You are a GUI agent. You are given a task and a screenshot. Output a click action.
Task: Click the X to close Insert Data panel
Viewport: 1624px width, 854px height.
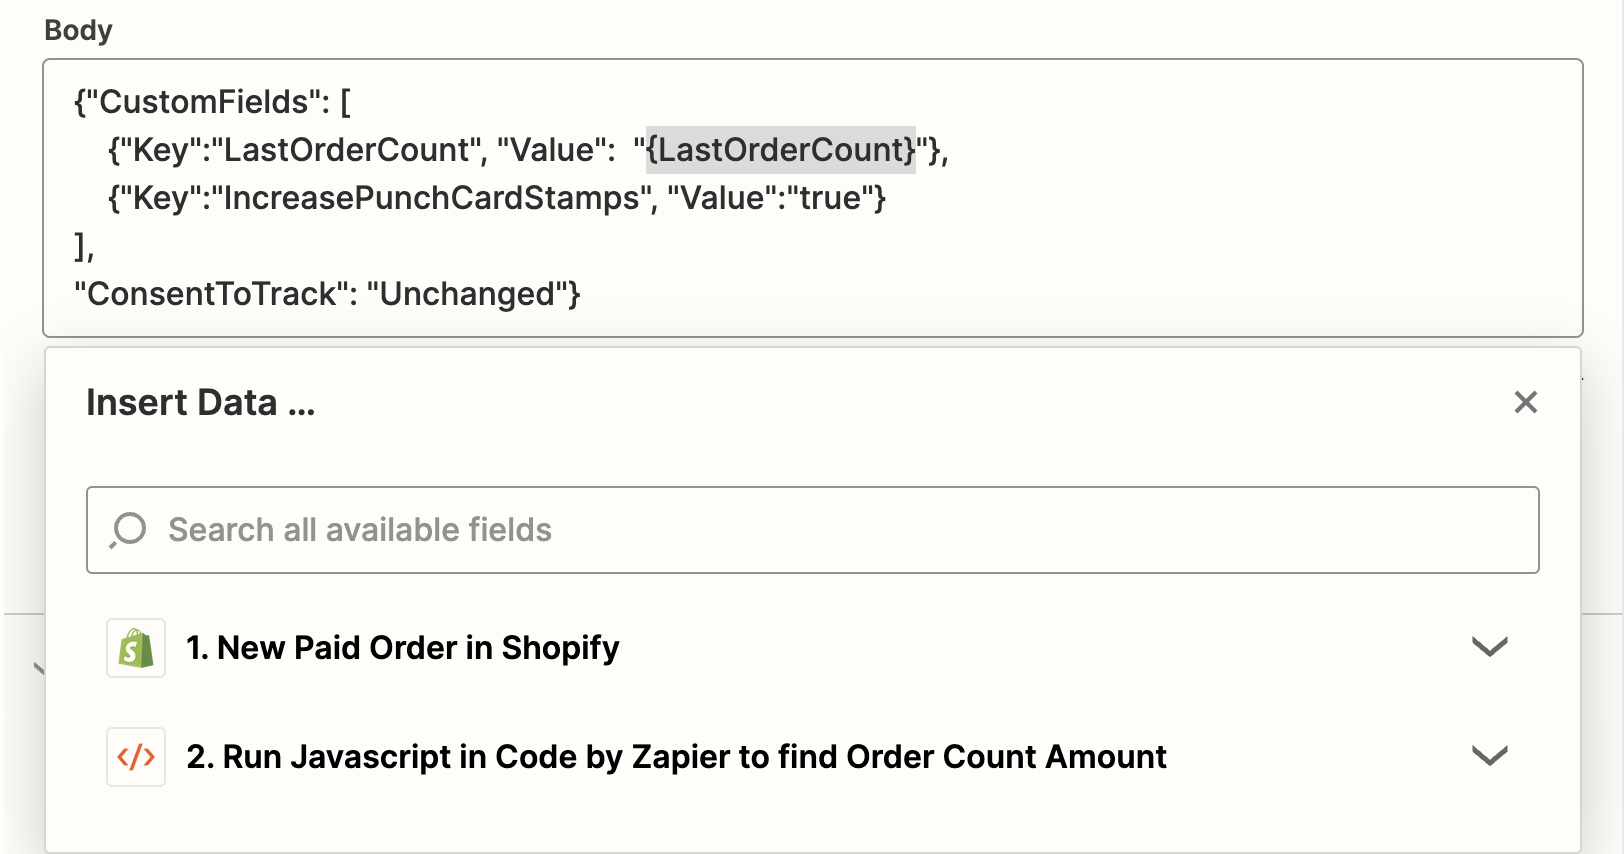[1524, 402]
